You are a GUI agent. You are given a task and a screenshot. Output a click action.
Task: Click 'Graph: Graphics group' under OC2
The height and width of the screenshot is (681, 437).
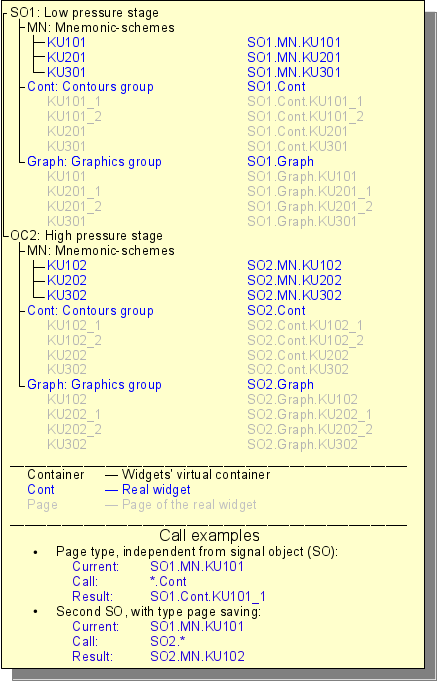tap(94, 384)
